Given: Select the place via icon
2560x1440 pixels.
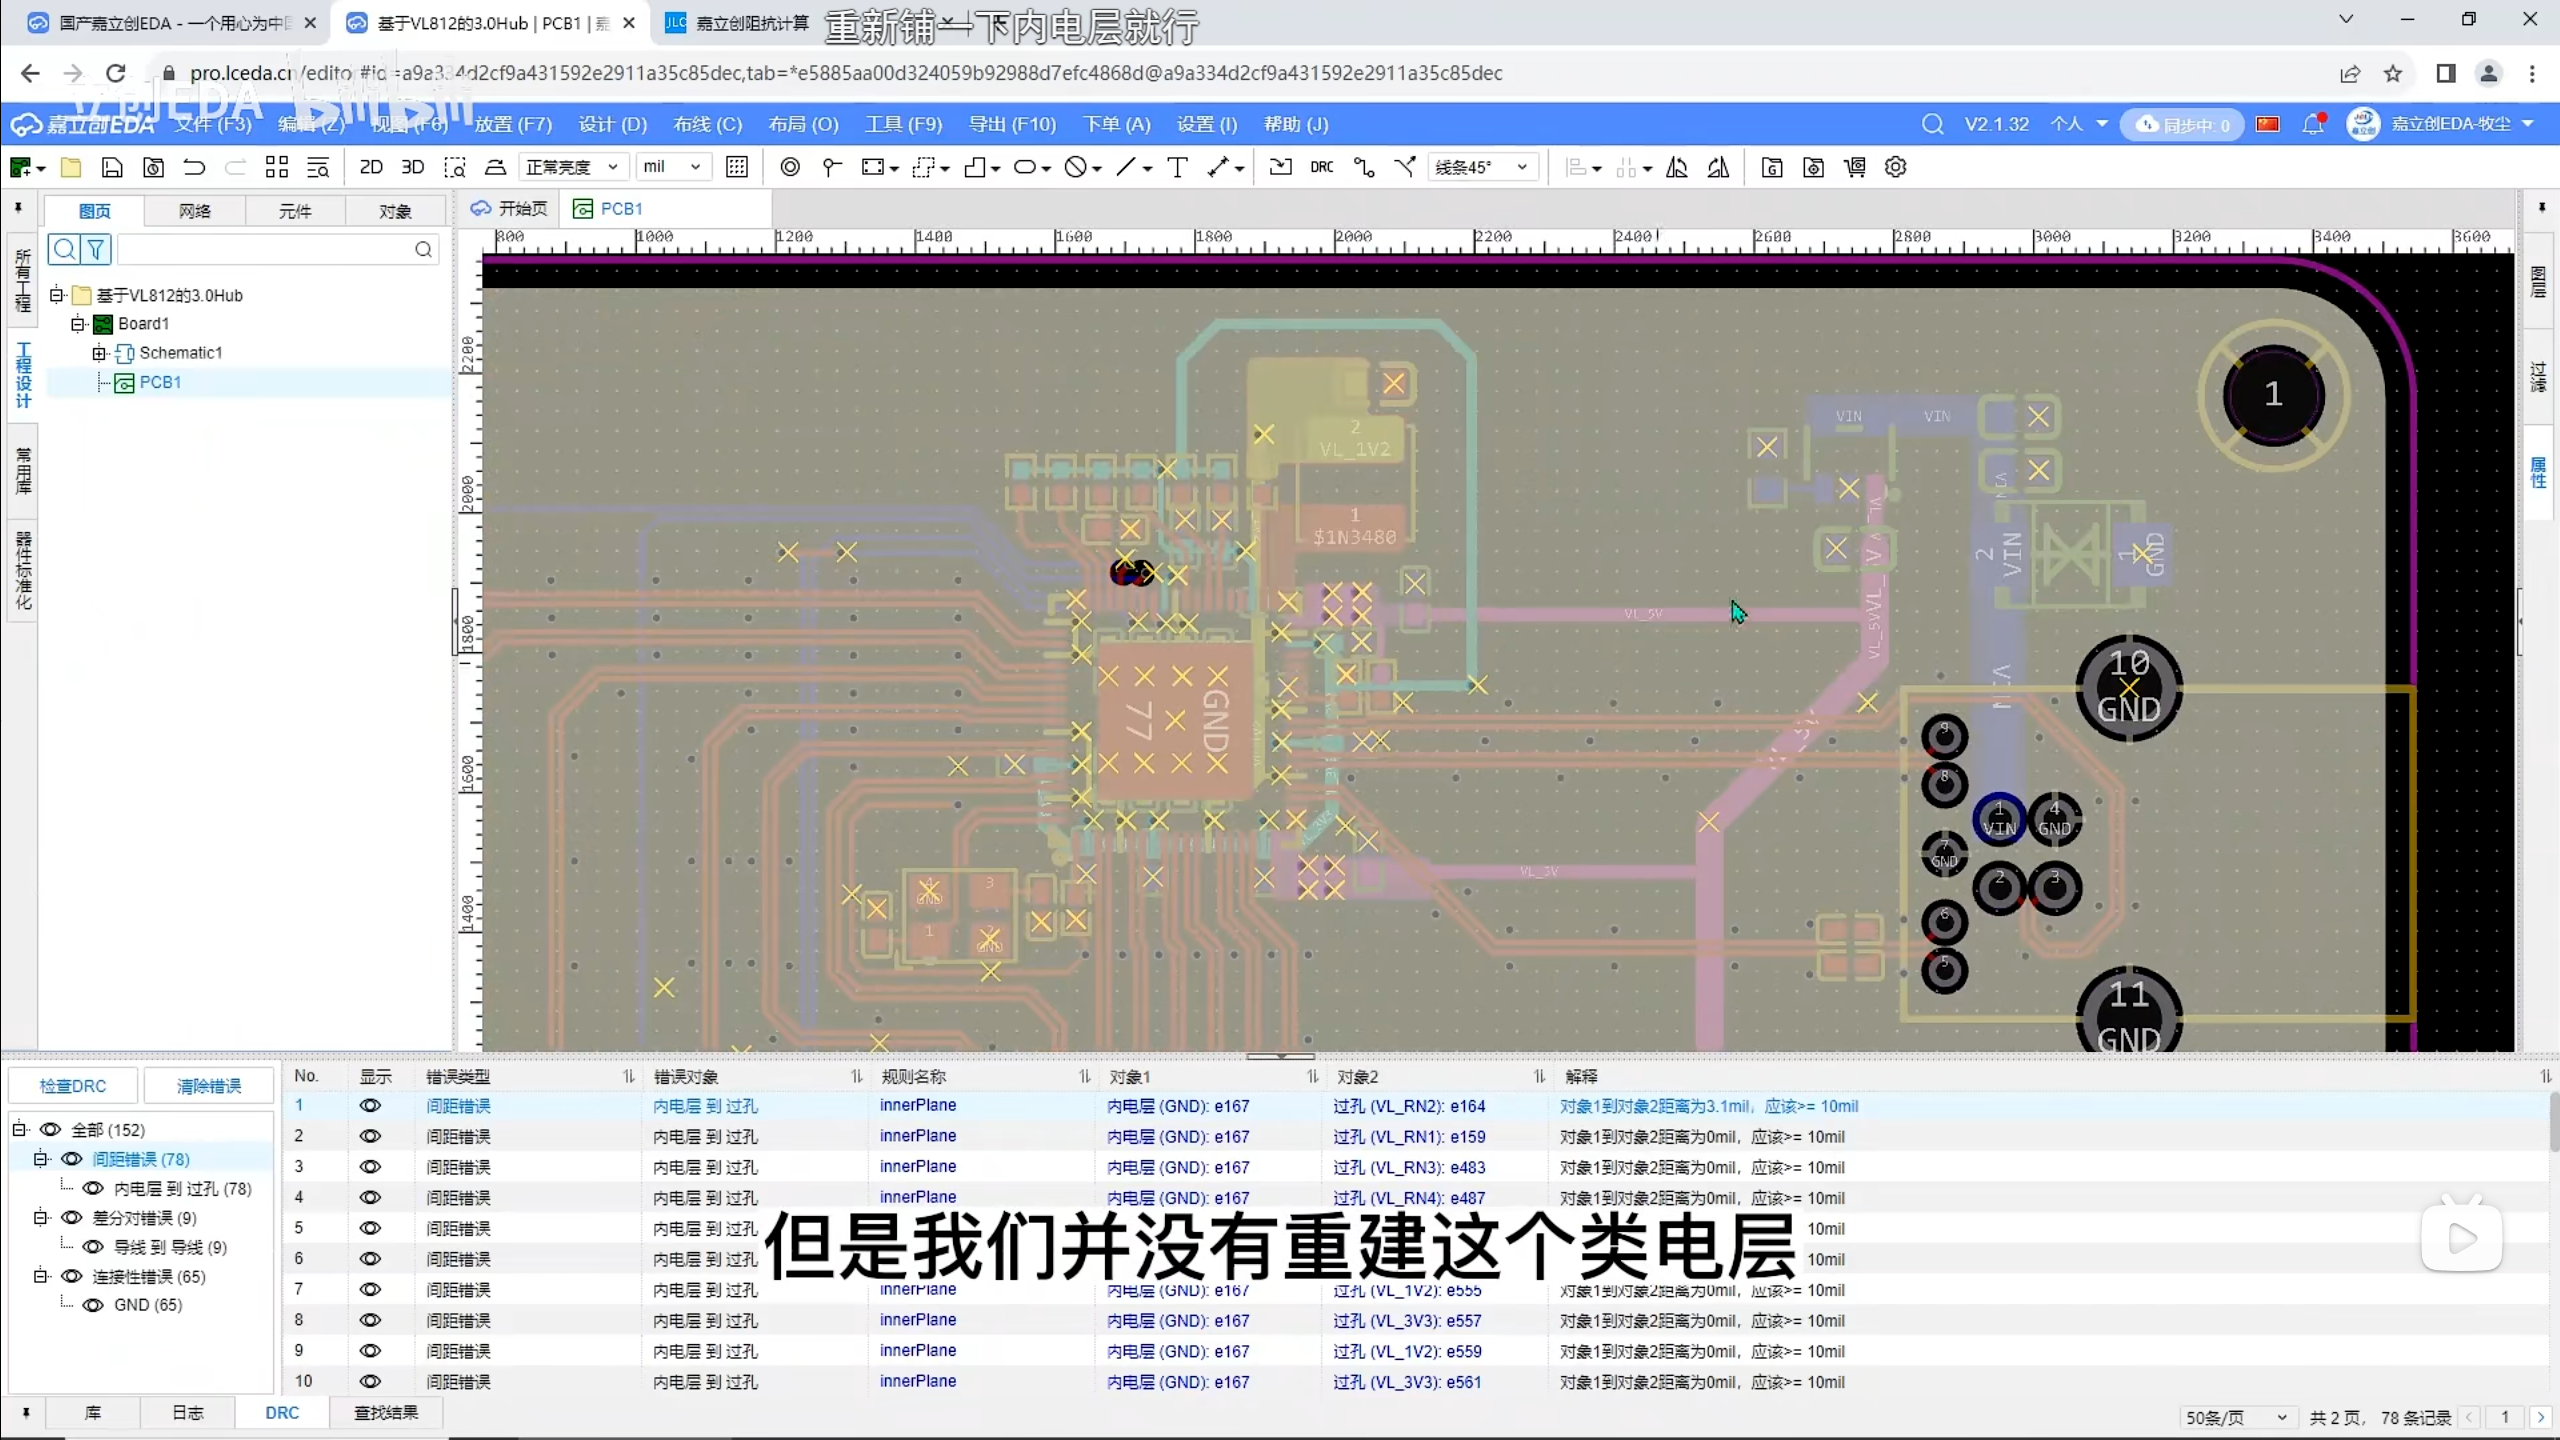Looking at the screenshot, I should point(789,167).
